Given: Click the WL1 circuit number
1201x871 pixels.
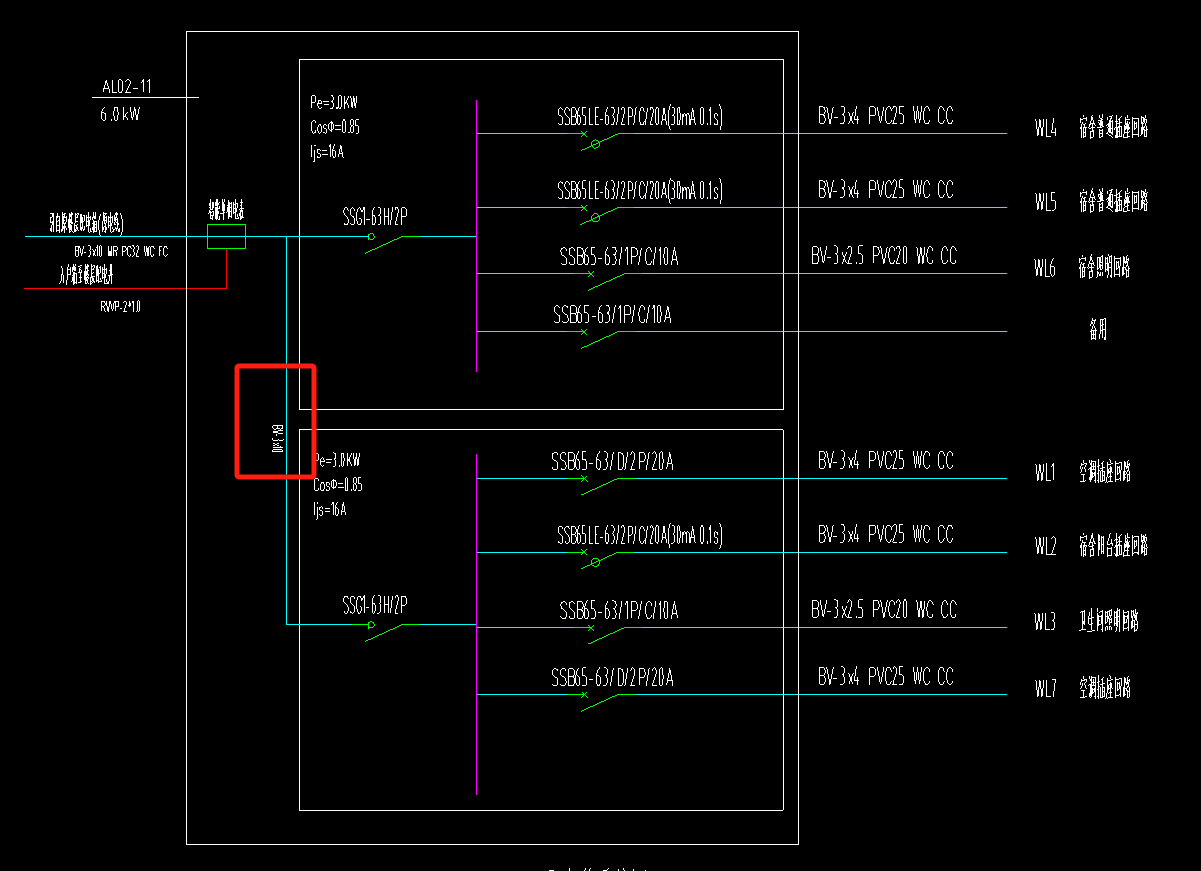Looking at the screenshot, I should (1045, 473).
